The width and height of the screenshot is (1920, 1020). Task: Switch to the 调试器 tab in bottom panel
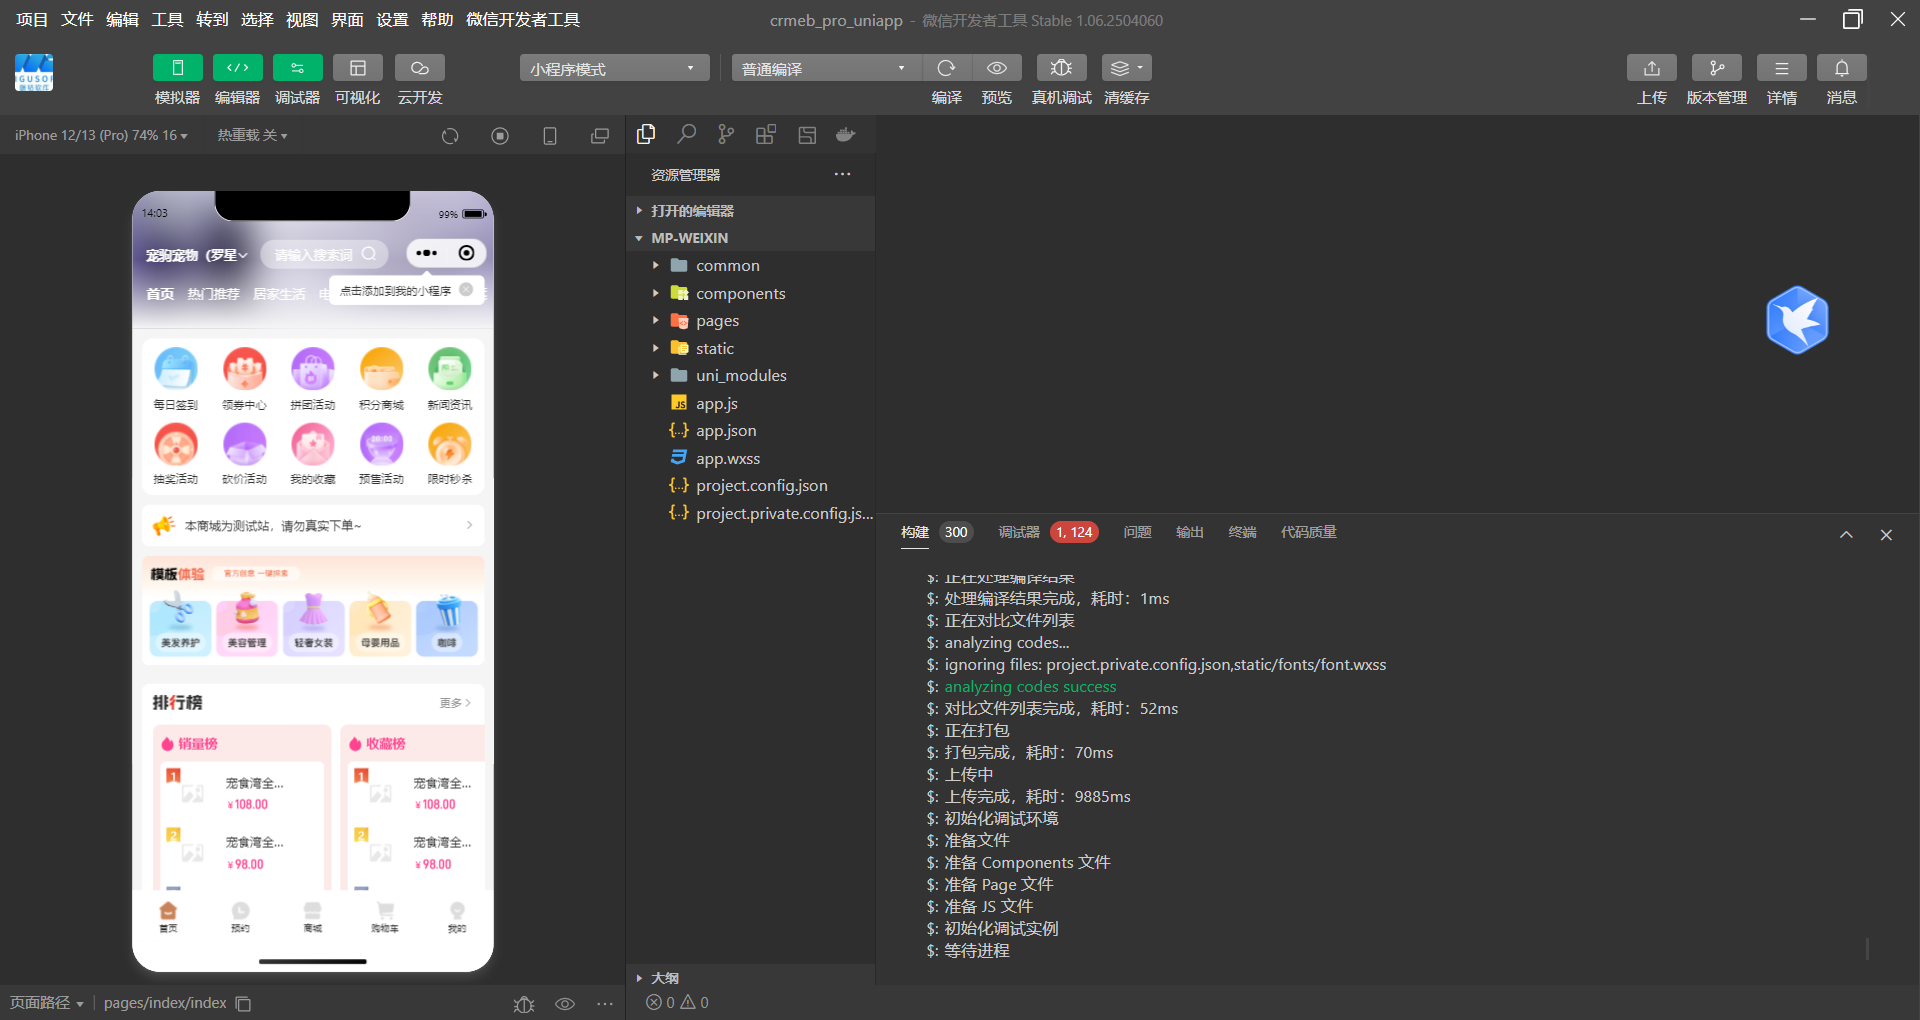point(1018,532)
